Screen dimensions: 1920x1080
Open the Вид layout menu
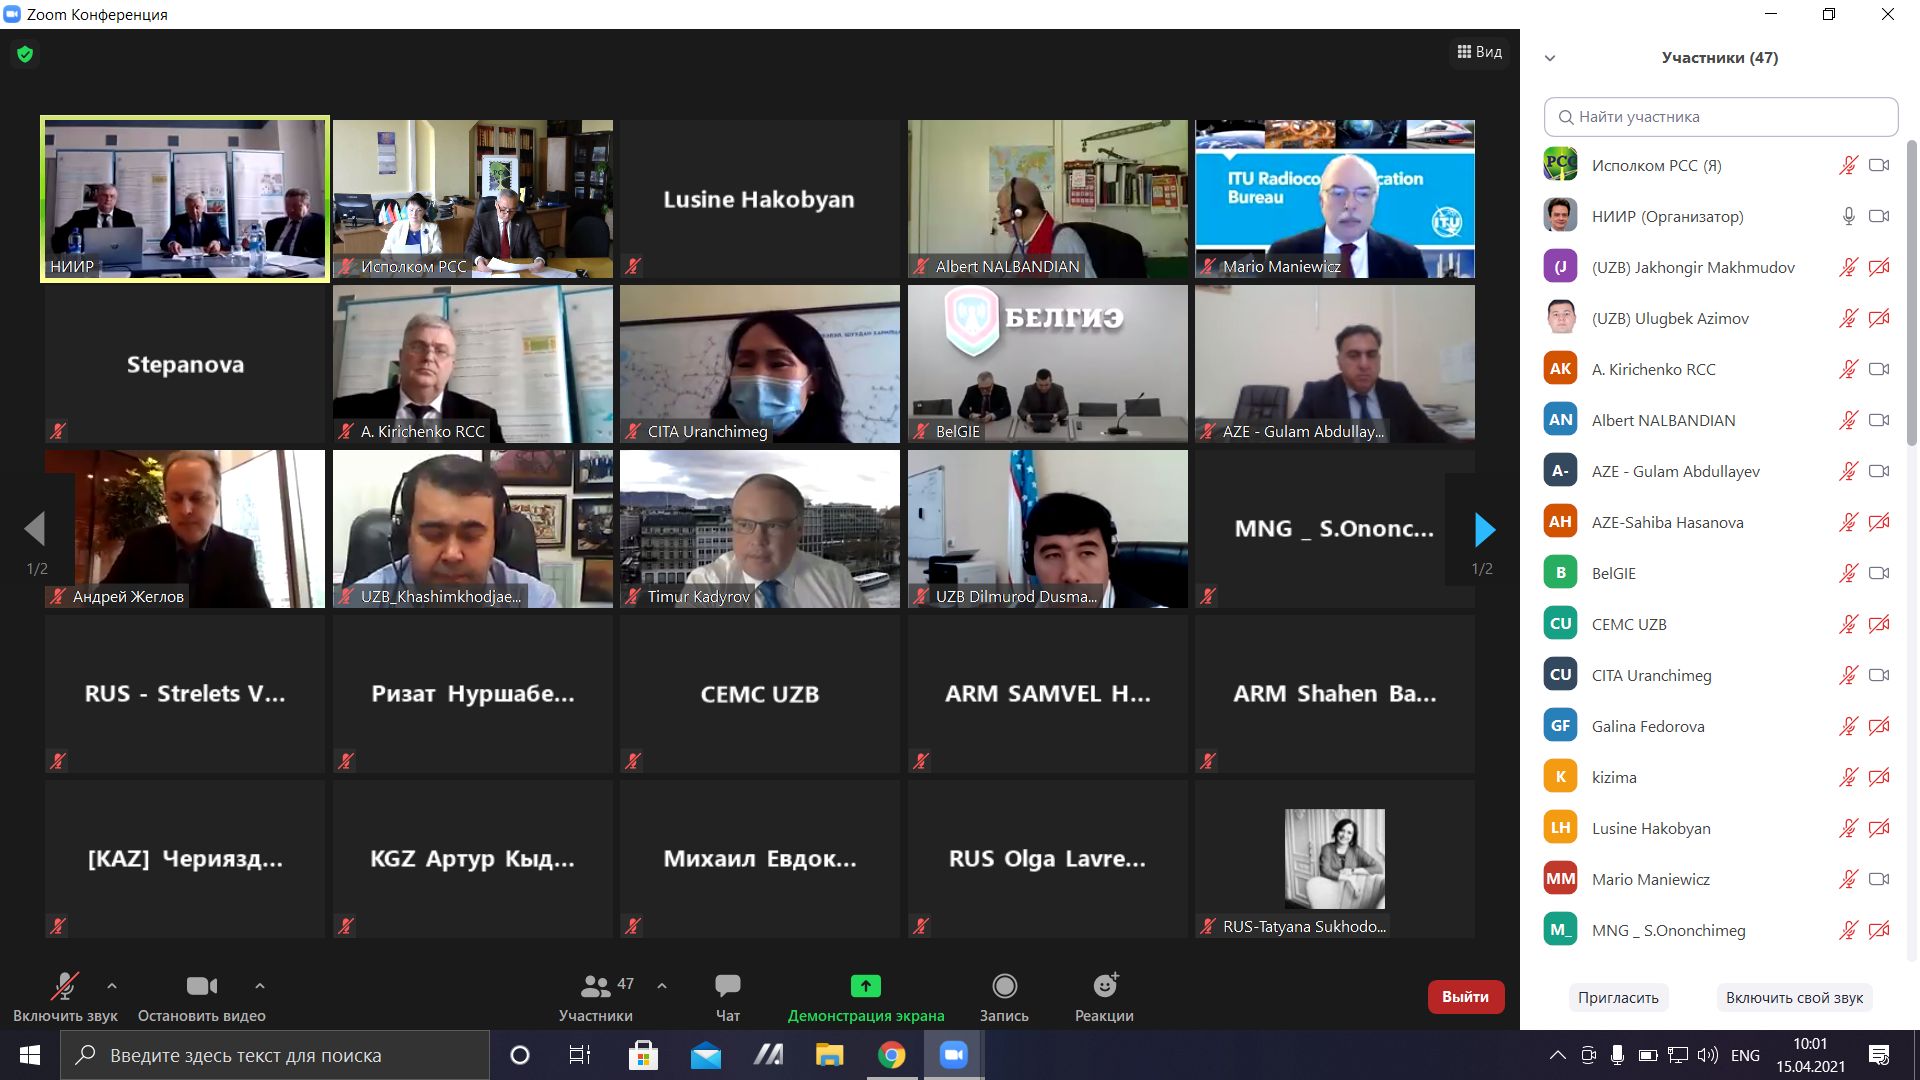coord(1480,52)
